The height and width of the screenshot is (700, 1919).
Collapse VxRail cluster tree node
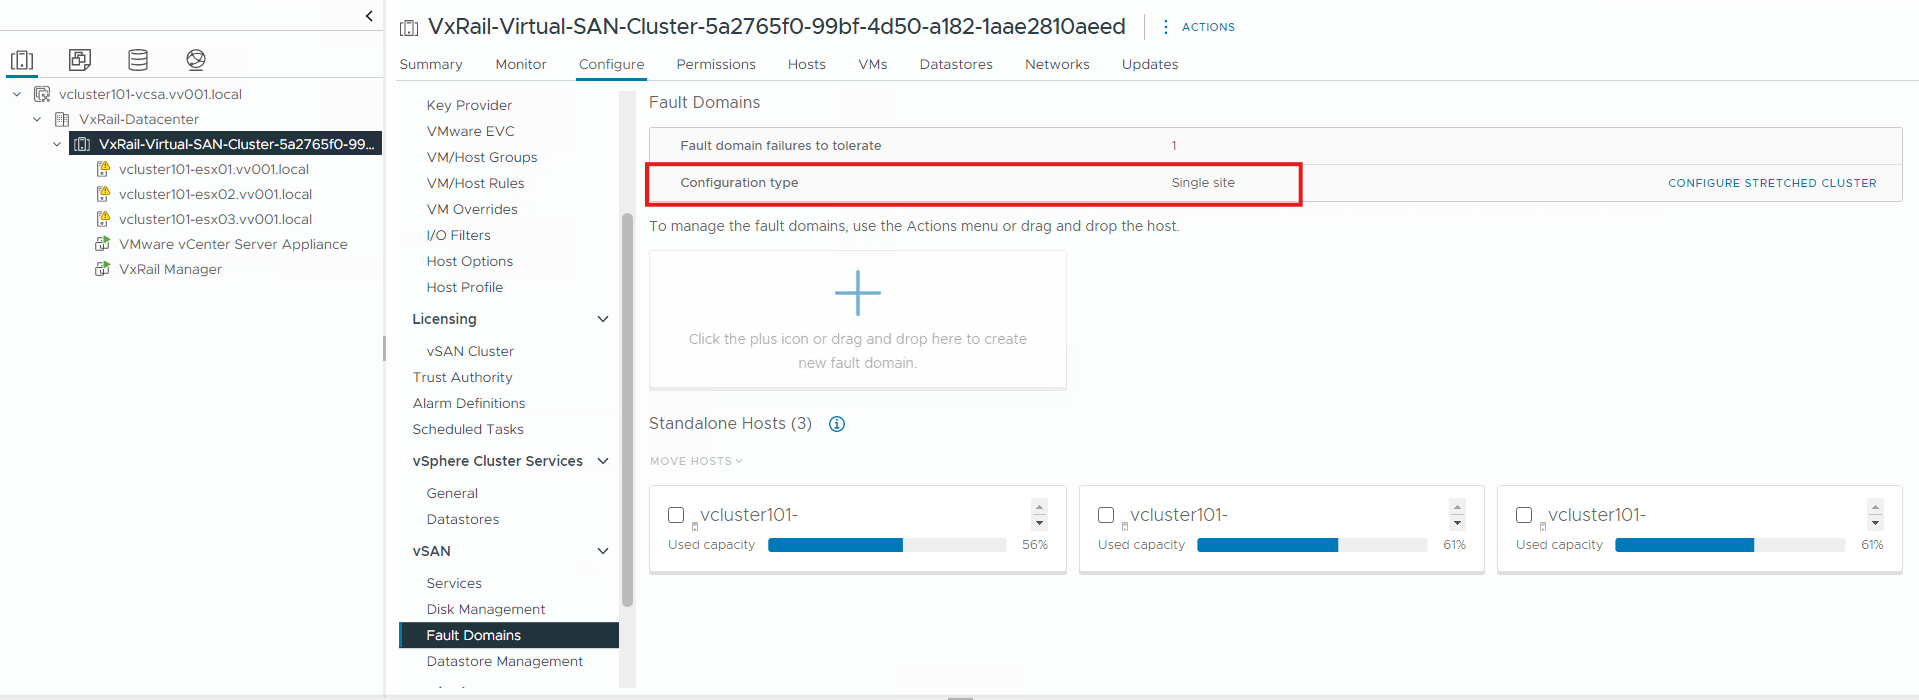click(57, 144)
